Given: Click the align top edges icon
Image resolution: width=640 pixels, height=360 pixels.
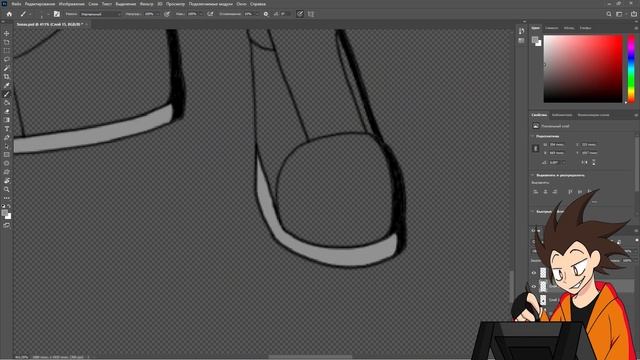Looking at the screenshot, I should (x=570, y=191).
